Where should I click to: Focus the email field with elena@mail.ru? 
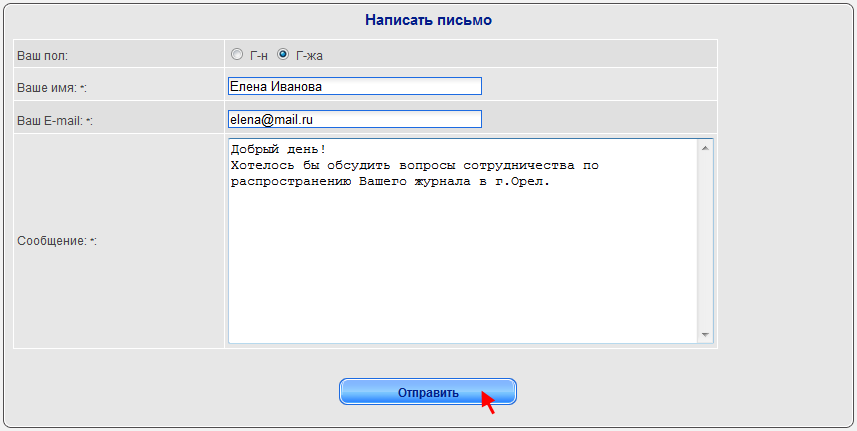click(x=355, y=119)
